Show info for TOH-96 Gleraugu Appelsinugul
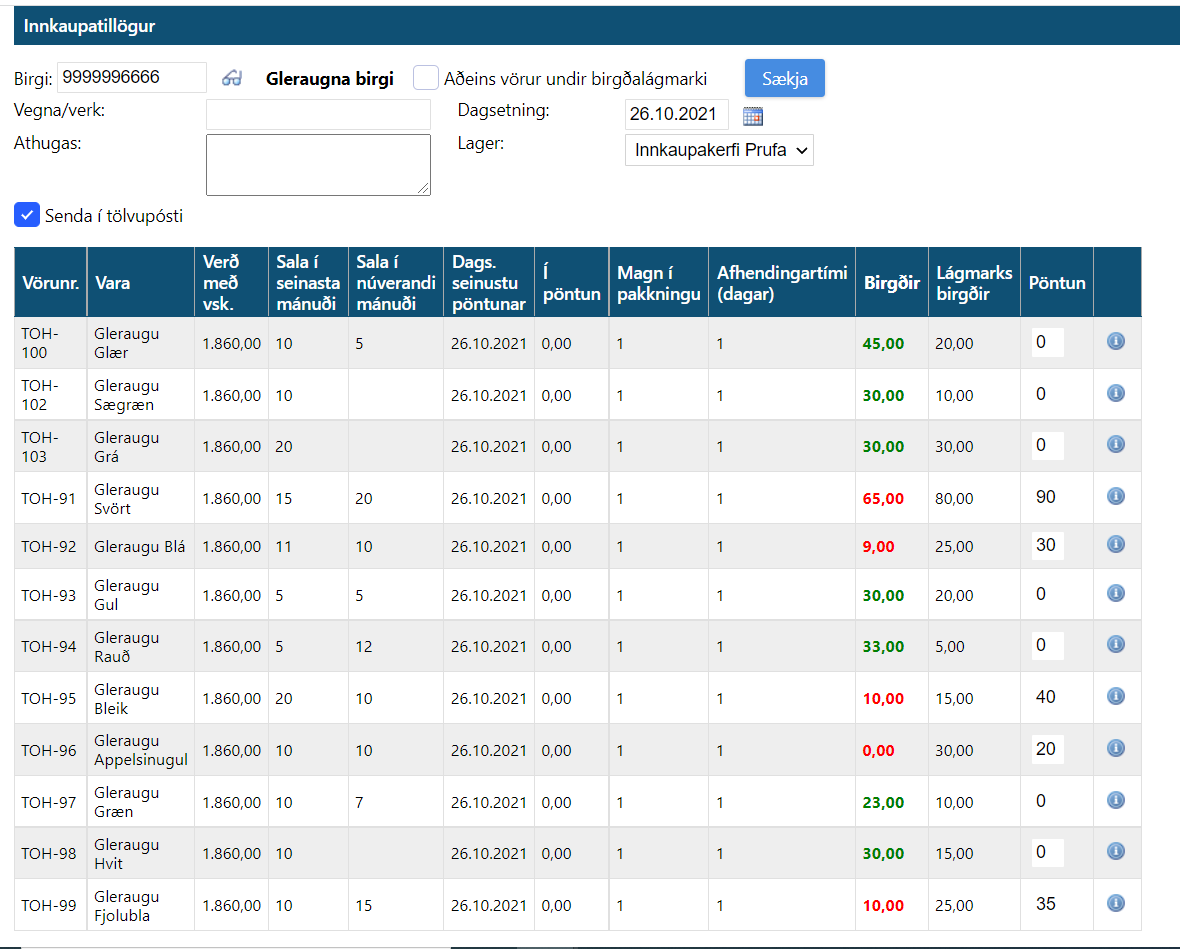Viewport: 1180px width, 949px height. coord(1116,749)
